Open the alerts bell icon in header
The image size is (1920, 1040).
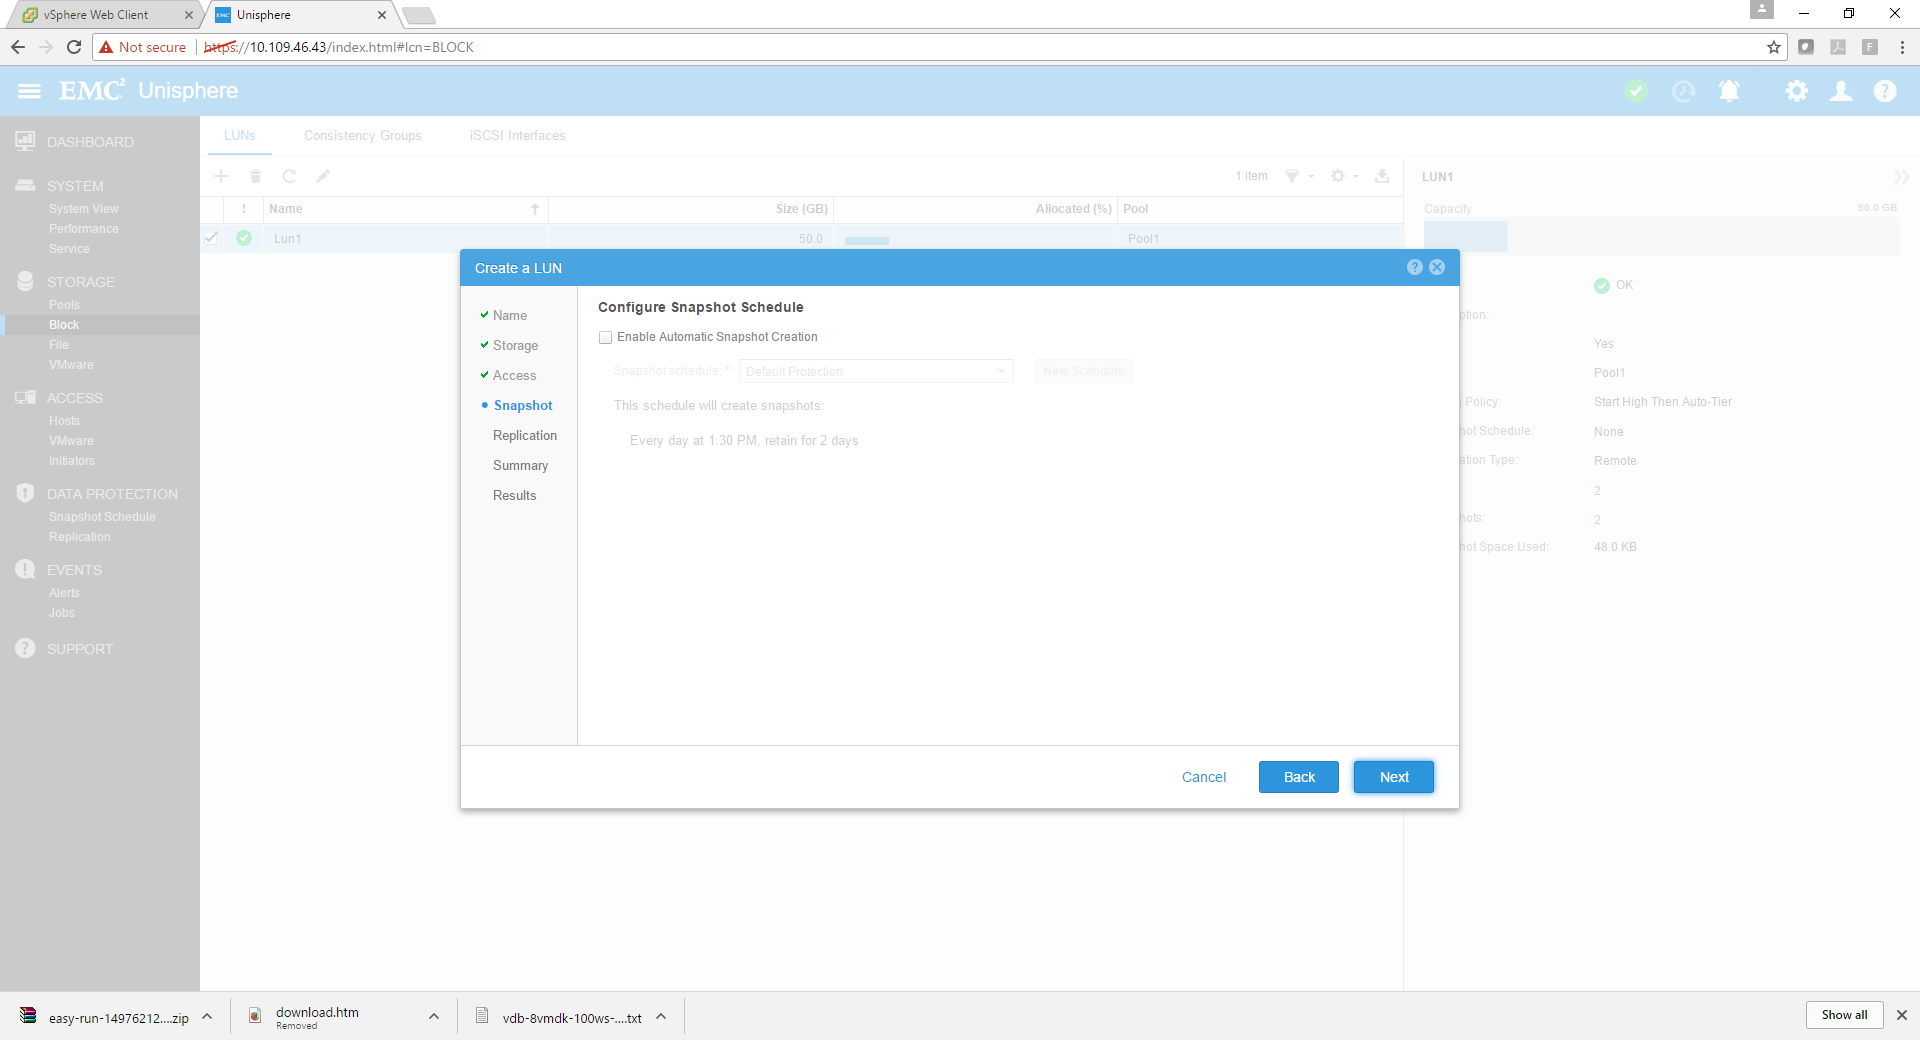(1729, 91)
